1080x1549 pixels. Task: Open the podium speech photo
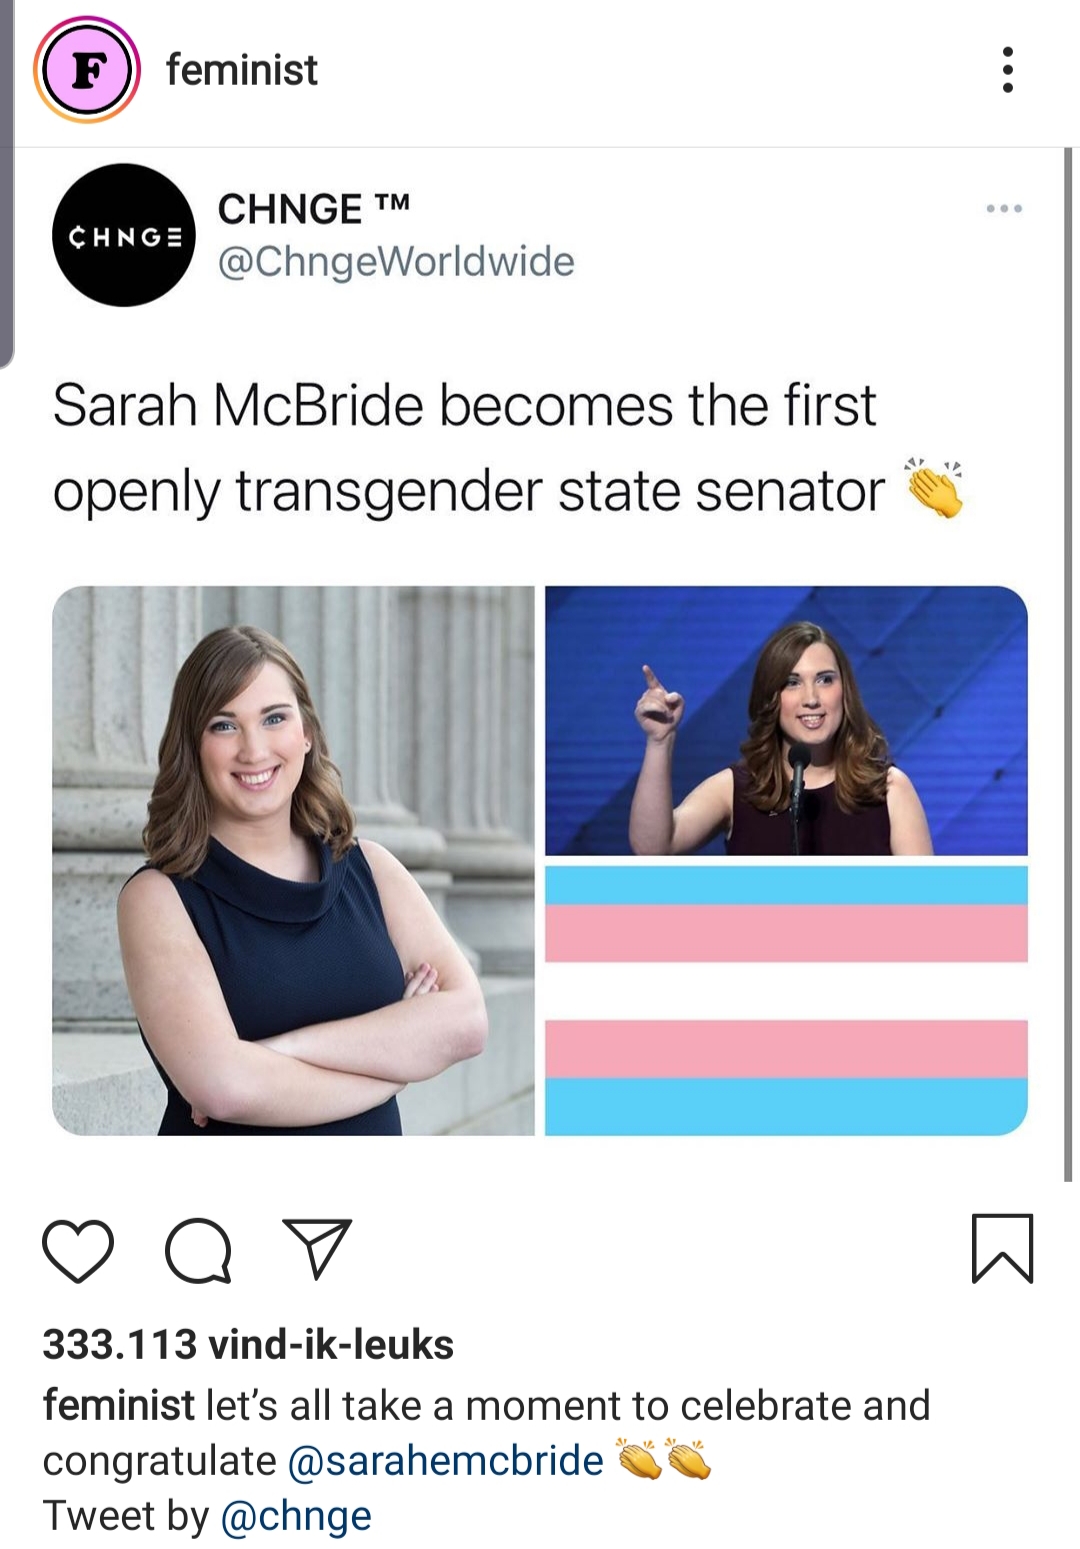786,721
